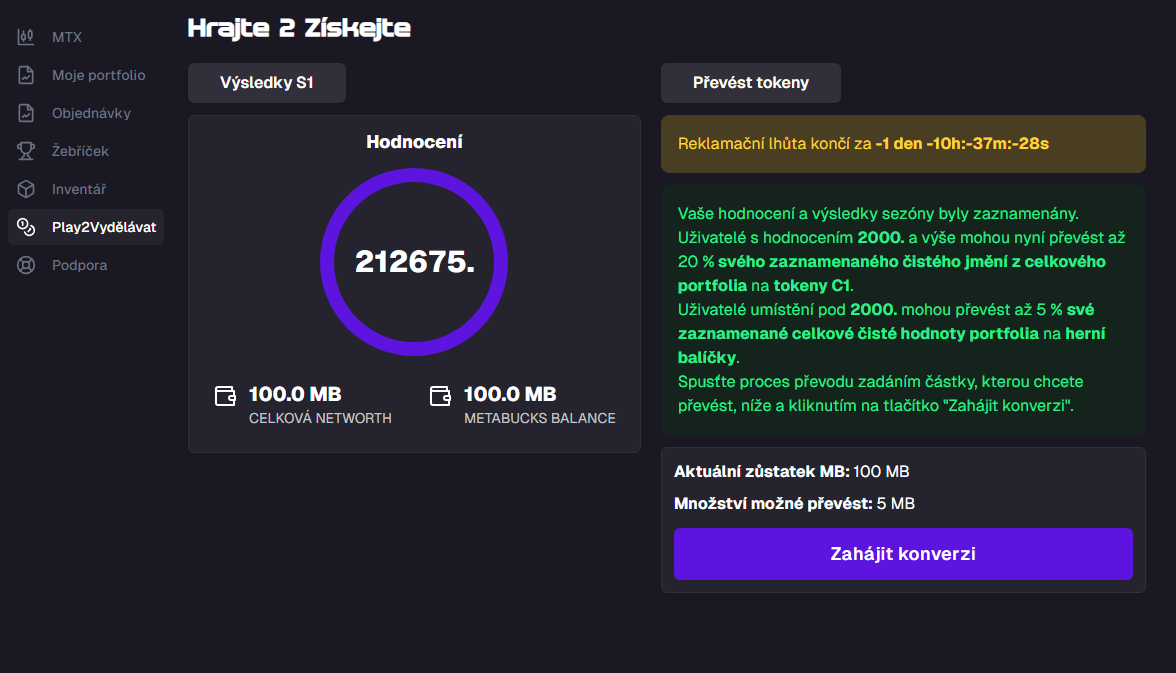Image resolution: width=1176 pixels, height=673 pixels.
Task: Click the 100.0 MB Metabucks Balance value
Action: click(510, 394)
